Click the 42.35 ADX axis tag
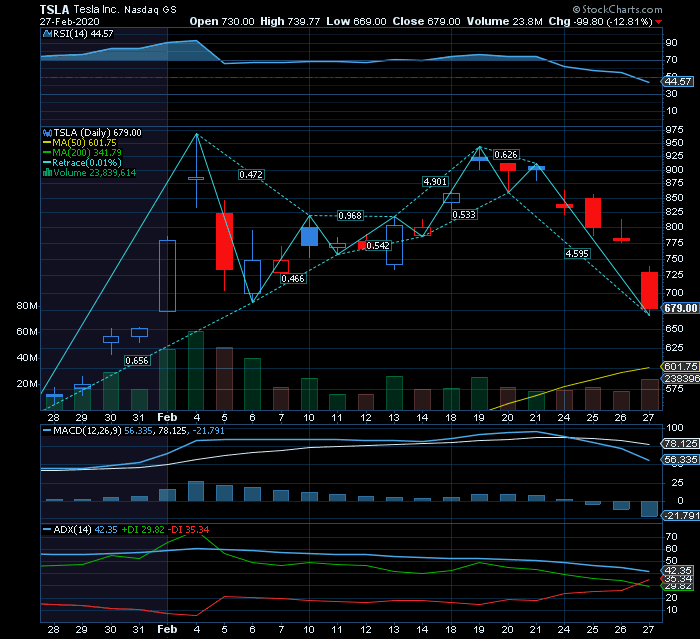This screenshot has width=700, height=639. point(677,570)
